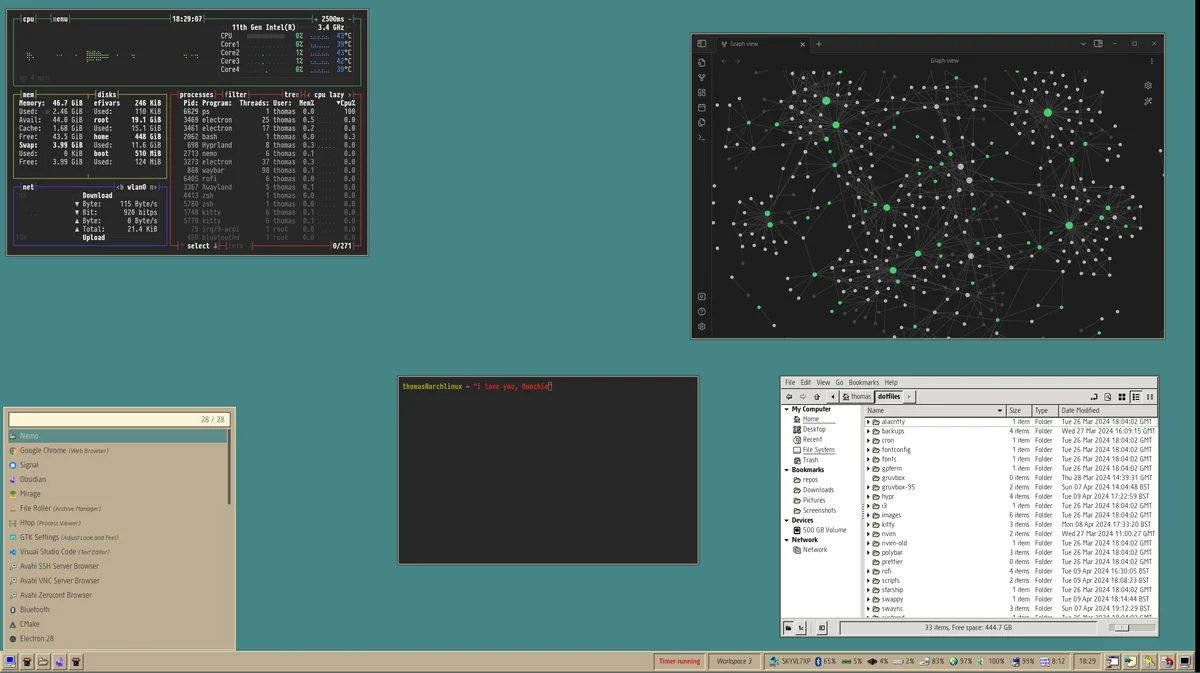1200x673 pixels.
Task: Toggle dual pane view in the file manager
Action: tap(1149, 396)
